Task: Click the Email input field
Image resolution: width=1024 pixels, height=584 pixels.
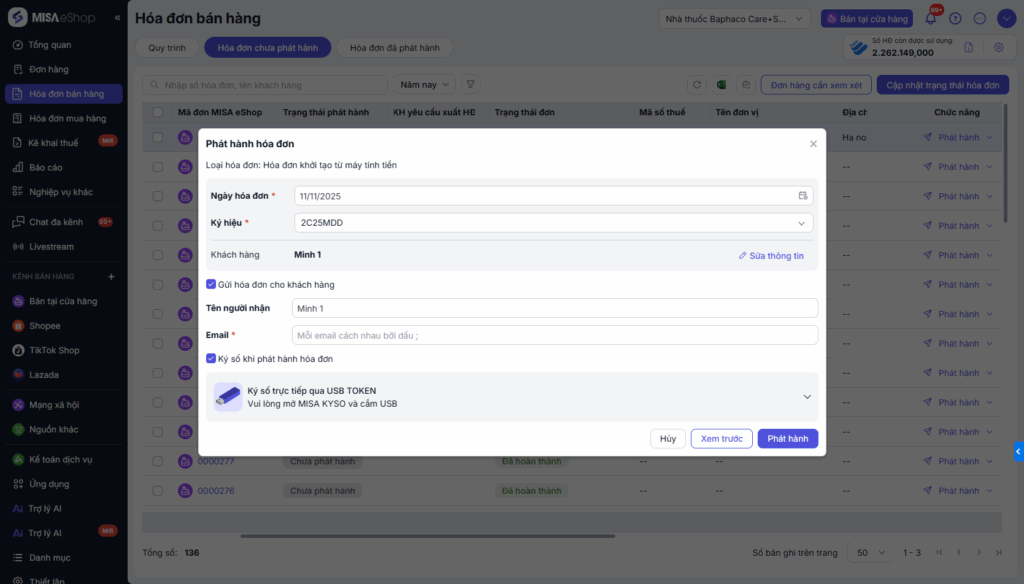Action: click(555, 335)
